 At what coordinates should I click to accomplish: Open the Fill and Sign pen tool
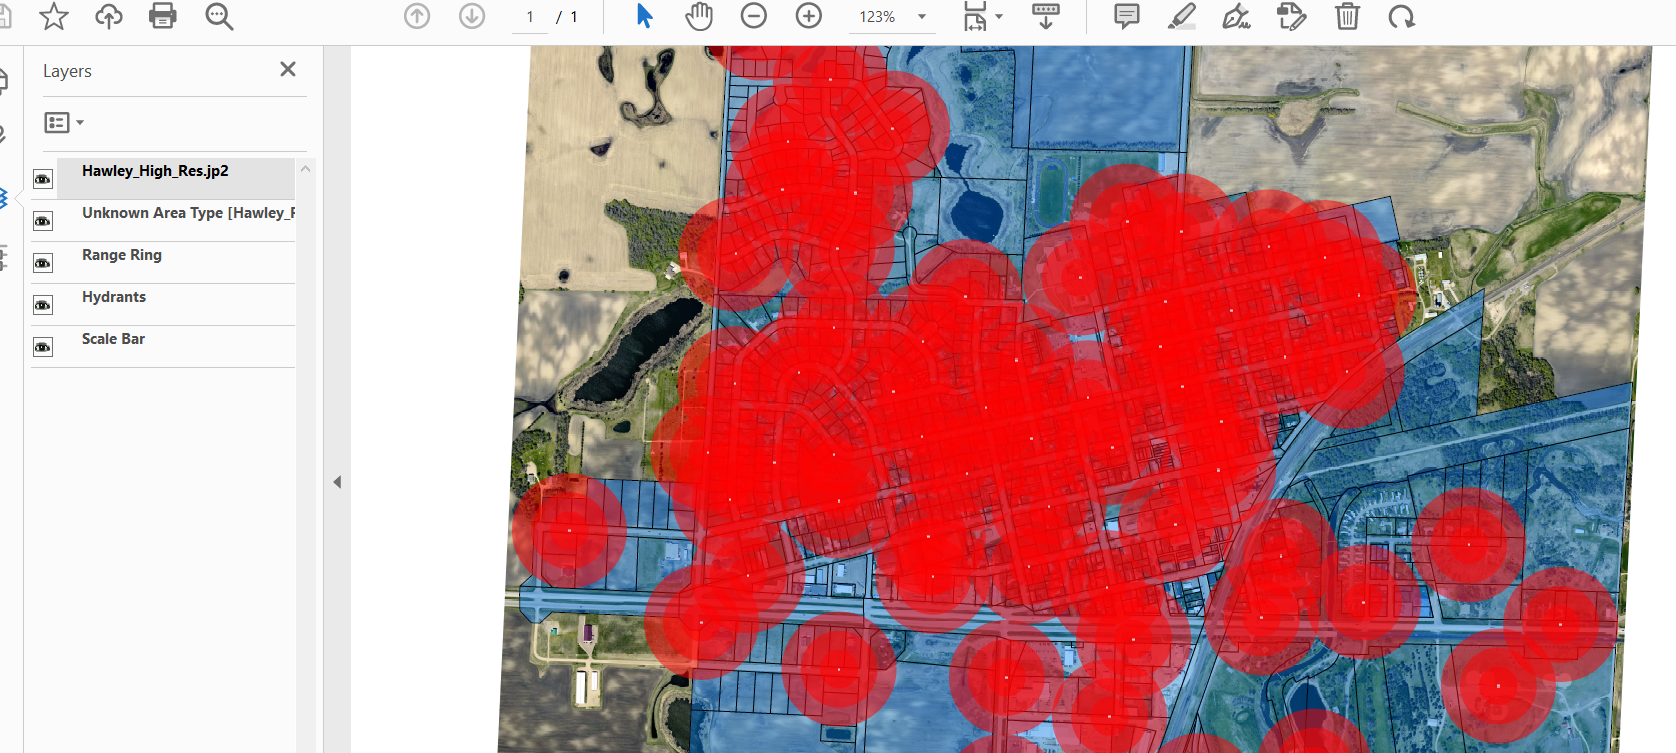pos(1237,16)
